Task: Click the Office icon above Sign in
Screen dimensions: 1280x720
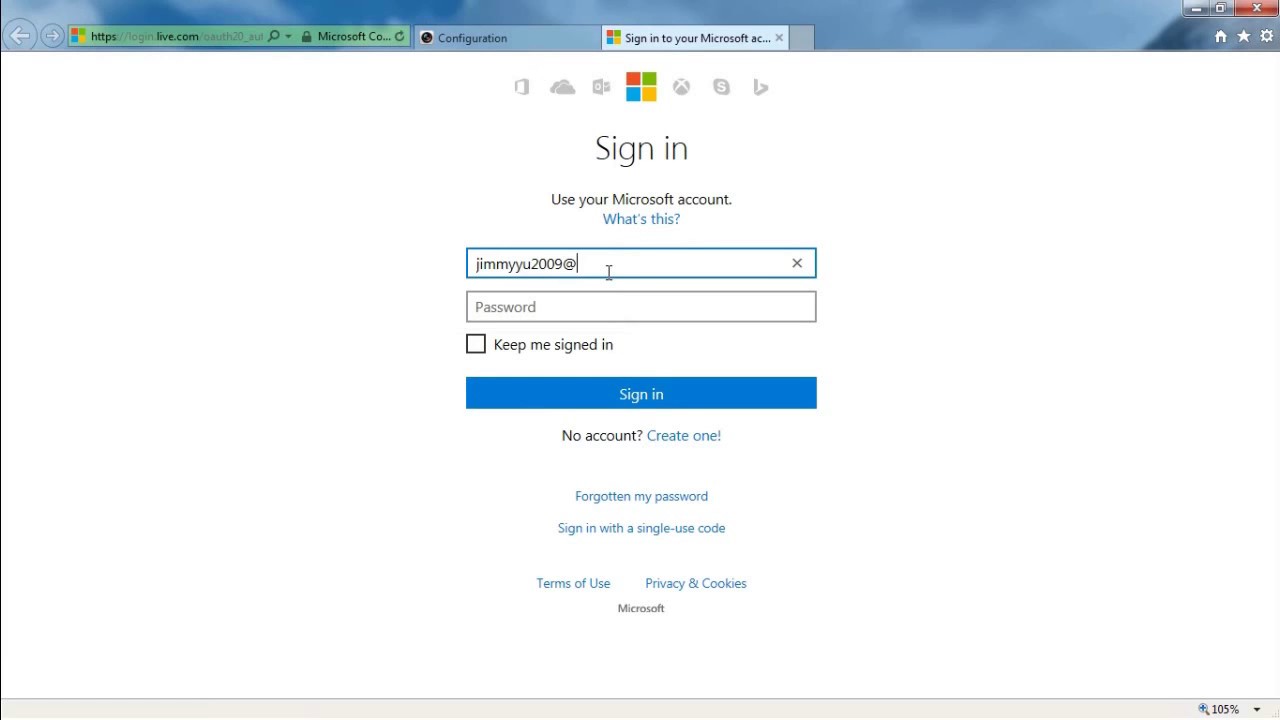Action: point(522,87)
